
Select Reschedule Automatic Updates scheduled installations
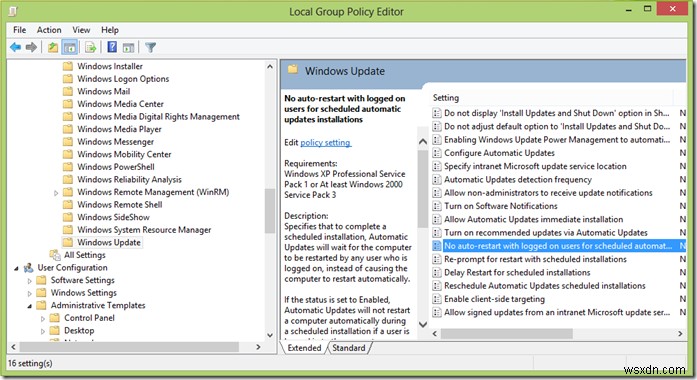pos(545,286)
